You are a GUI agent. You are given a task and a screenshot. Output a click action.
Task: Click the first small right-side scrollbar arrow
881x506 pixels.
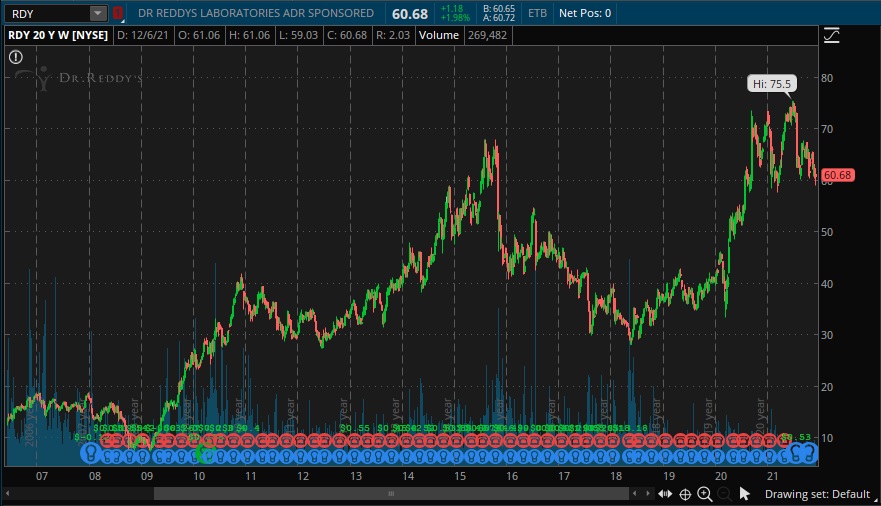coord(635,494)
